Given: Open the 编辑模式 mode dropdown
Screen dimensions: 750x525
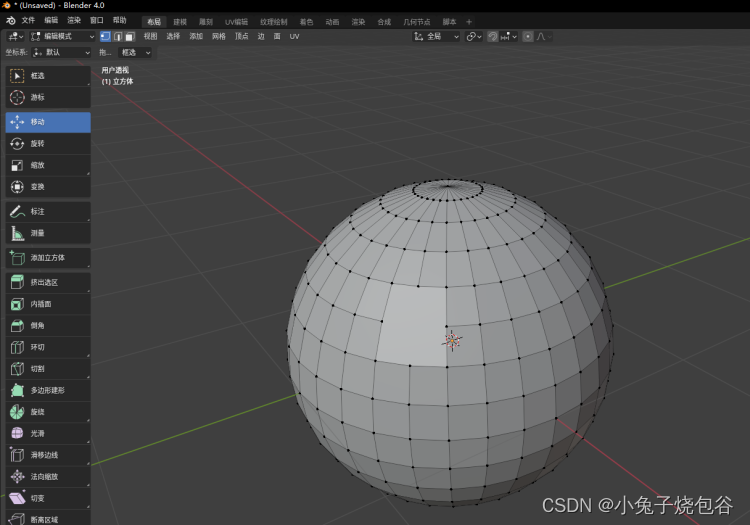Looking at the screenshot, I should 62,36.
